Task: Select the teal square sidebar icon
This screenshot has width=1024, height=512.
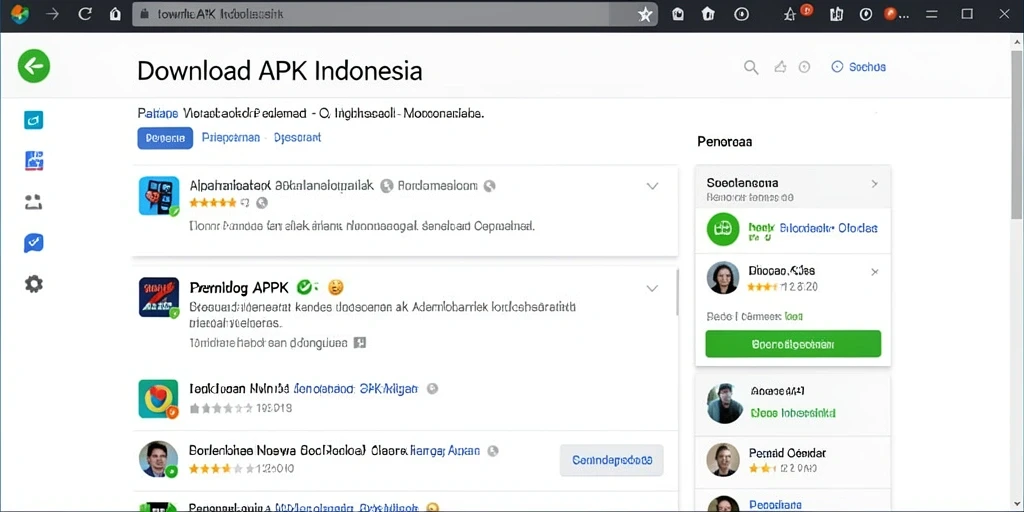Action: pos(33,120)
